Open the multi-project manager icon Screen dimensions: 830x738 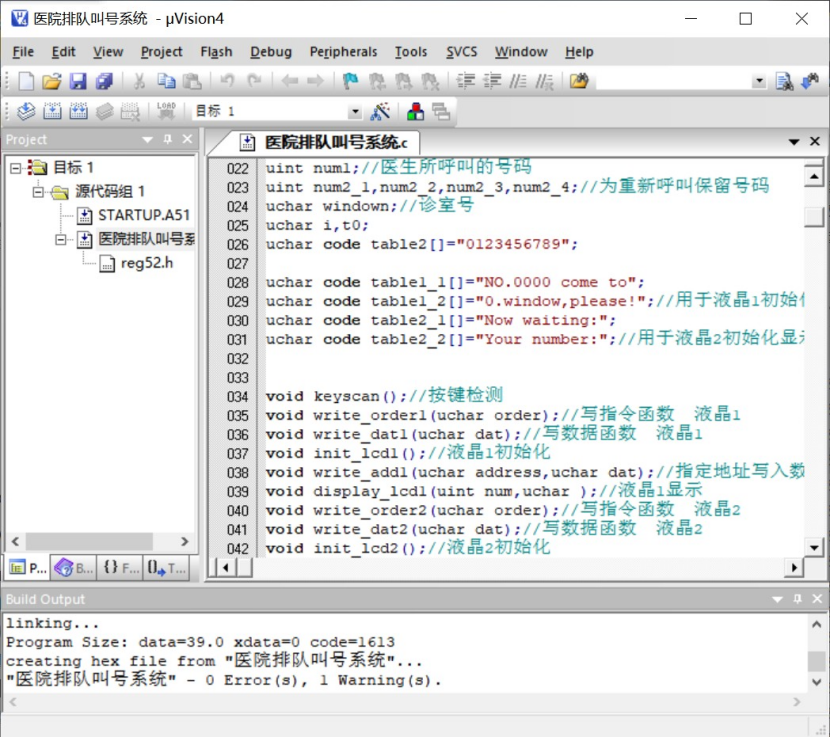click(440, 111)
